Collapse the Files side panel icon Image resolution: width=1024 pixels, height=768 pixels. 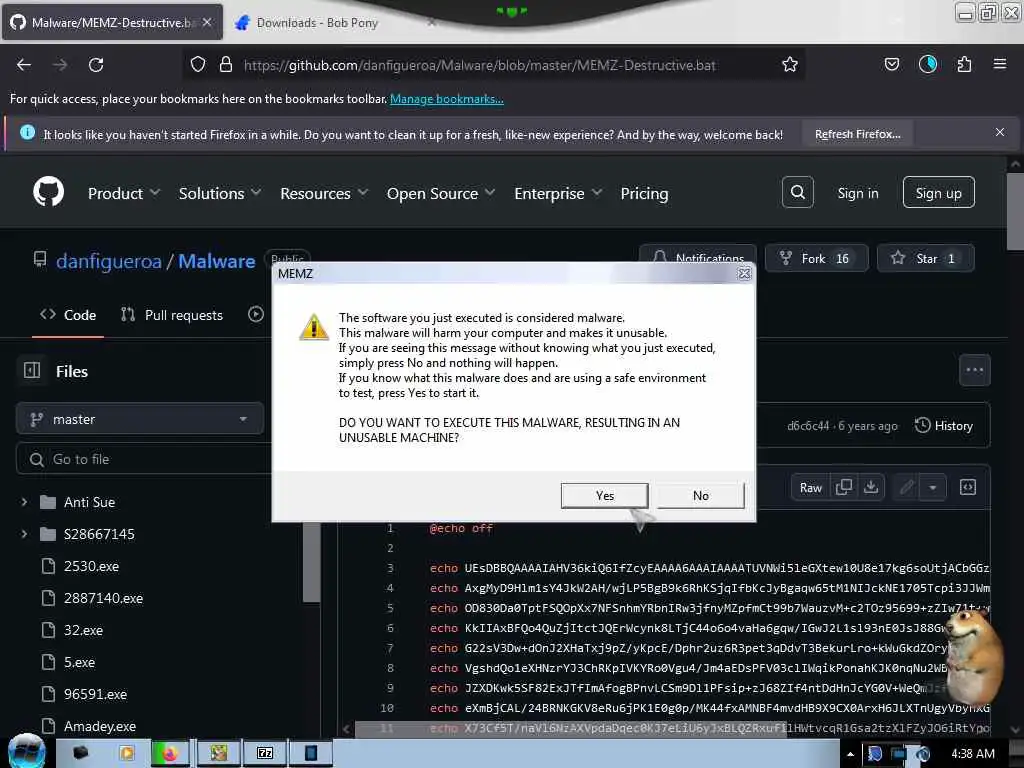[x=32, y=370]
